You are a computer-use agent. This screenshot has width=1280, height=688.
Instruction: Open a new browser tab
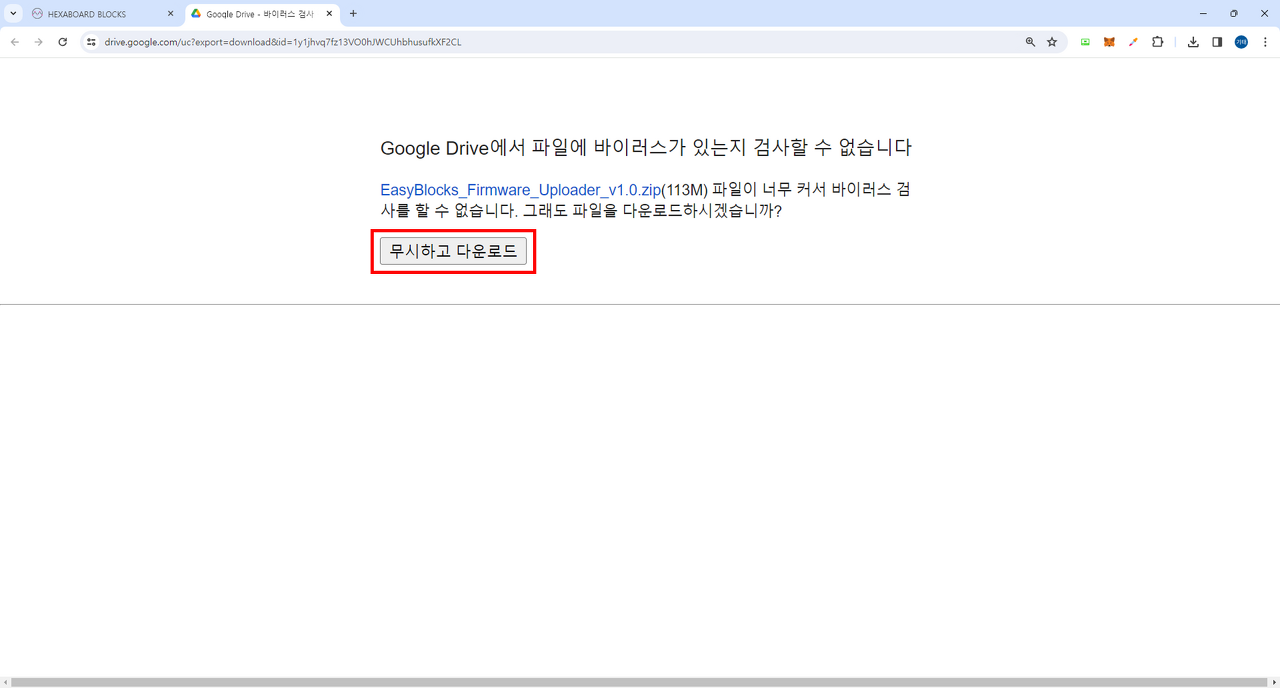353,14
